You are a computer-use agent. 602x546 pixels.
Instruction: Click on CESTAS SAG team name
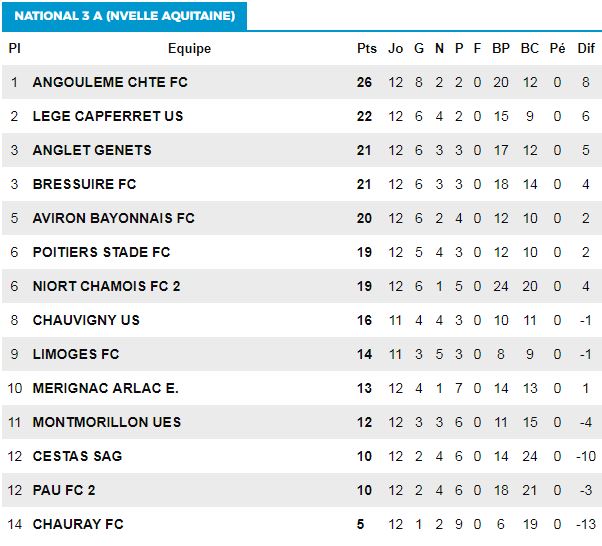coord(78,456)
